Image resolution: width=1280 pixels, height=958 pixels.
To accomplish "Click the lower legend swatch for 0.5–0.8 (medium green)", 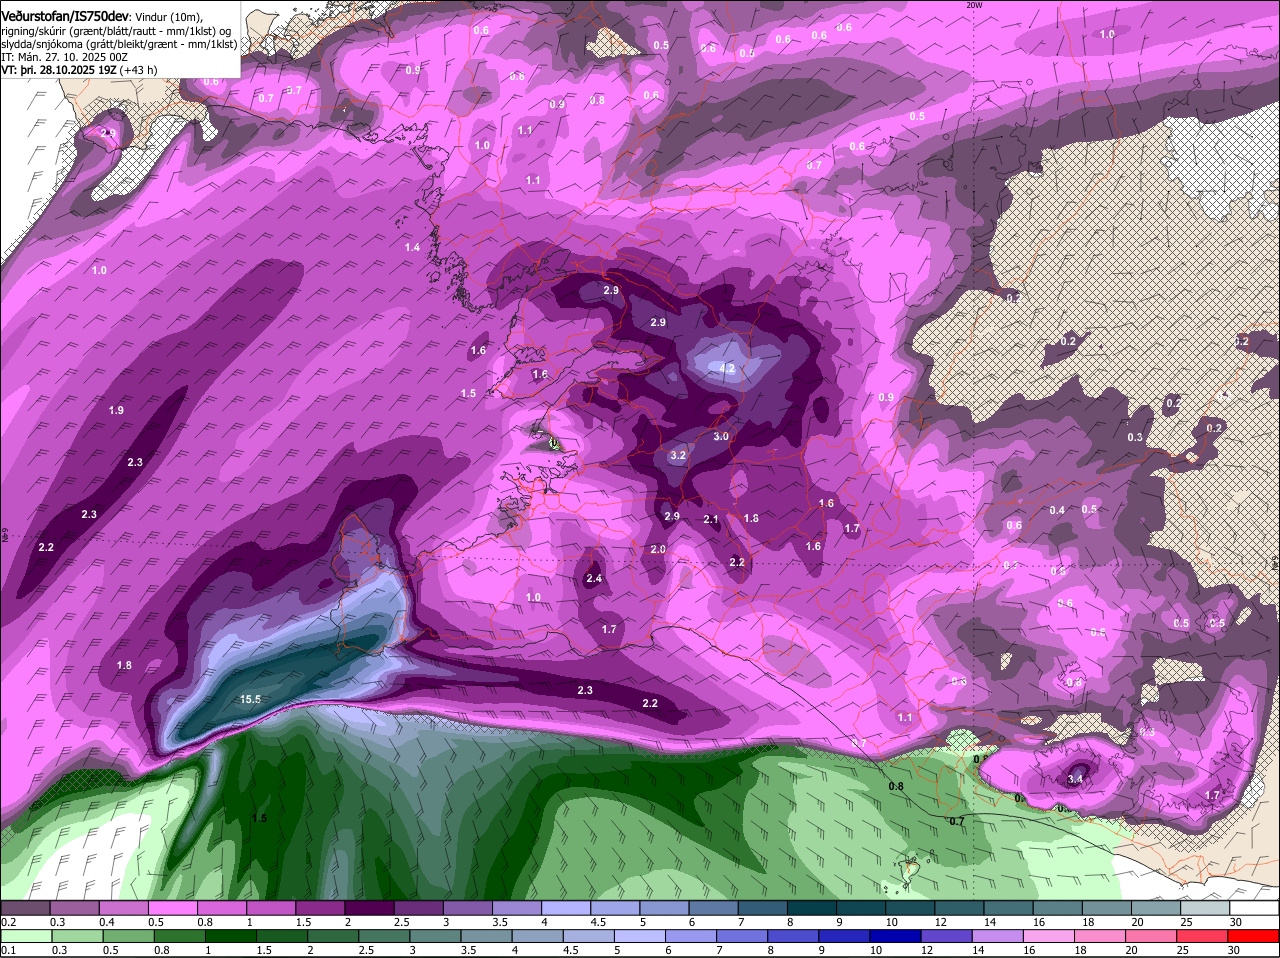I will tap(129, 937).
